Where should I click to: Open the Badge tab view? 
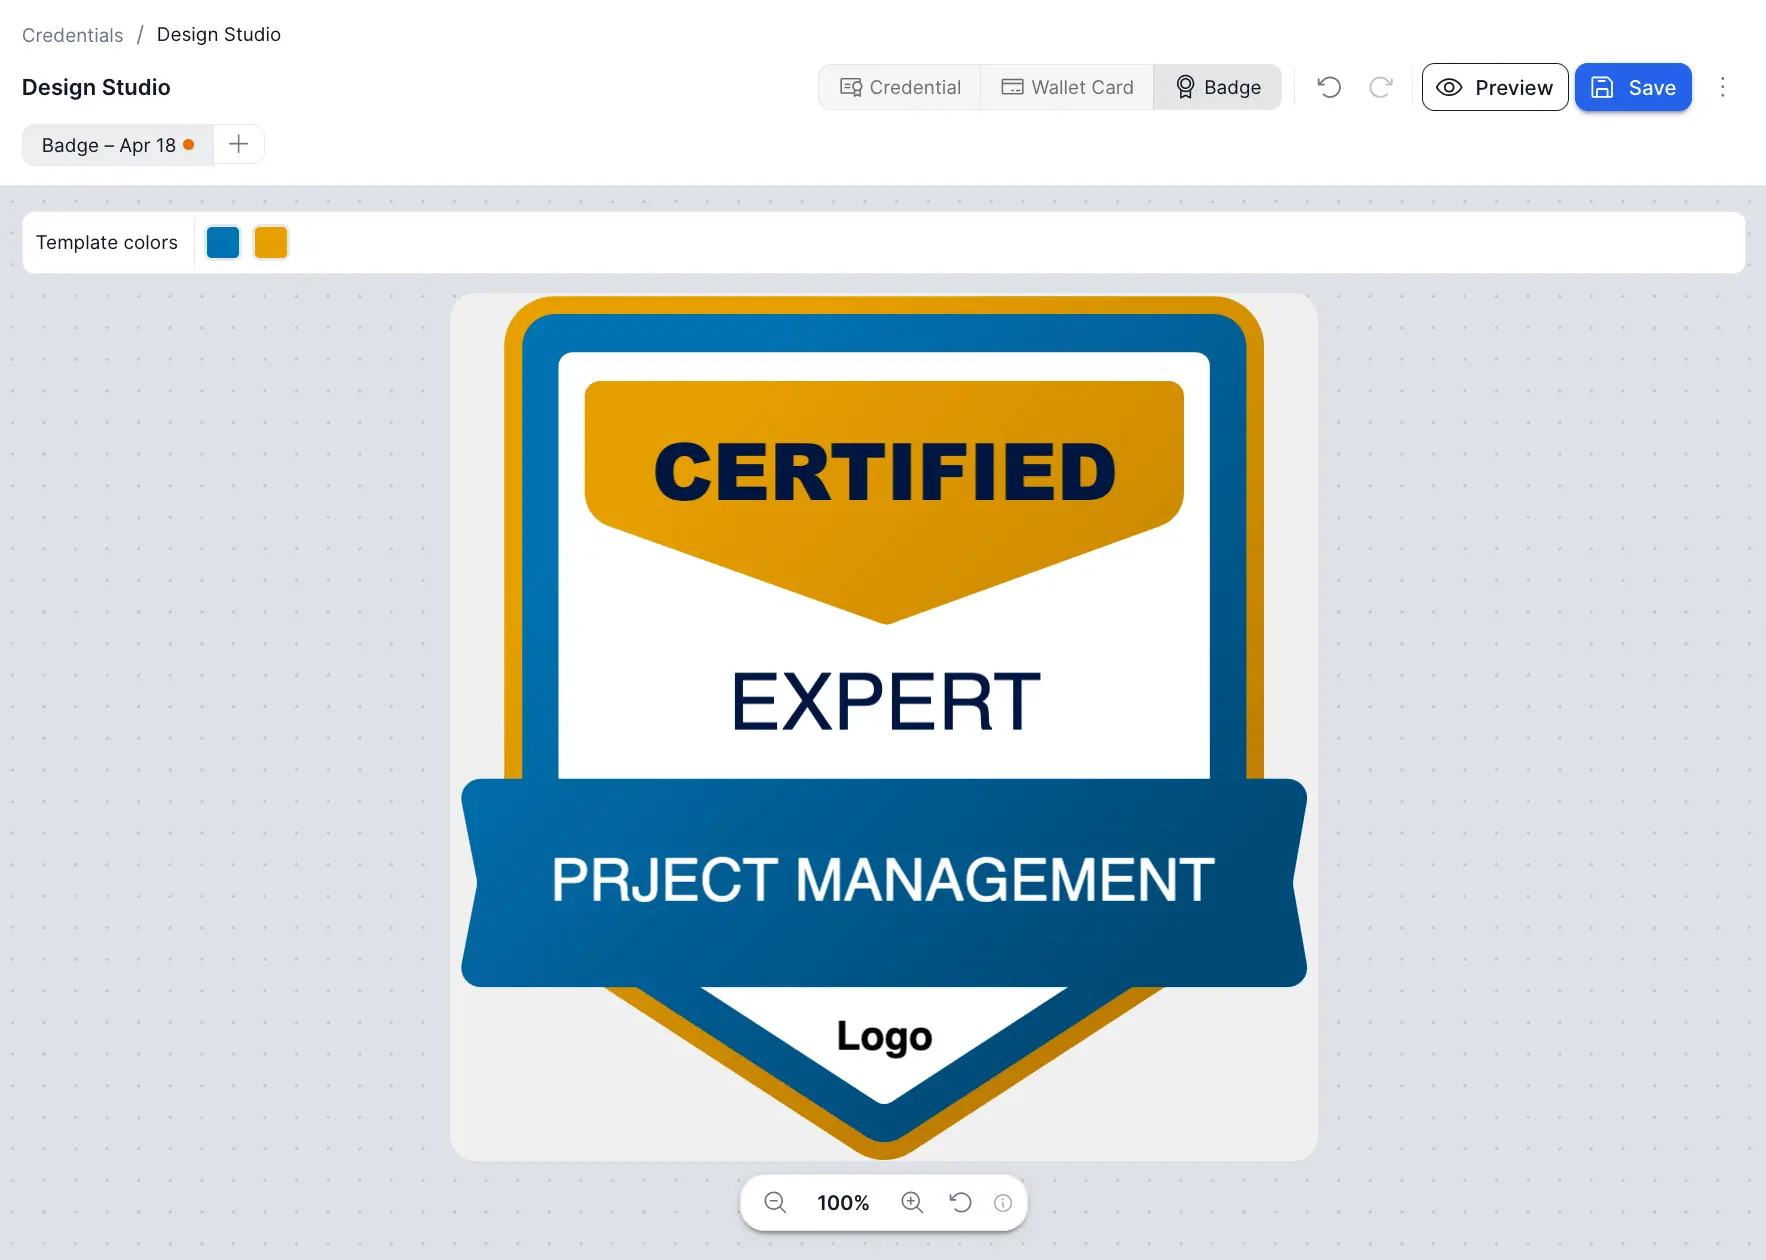[x=1218, y=87]
